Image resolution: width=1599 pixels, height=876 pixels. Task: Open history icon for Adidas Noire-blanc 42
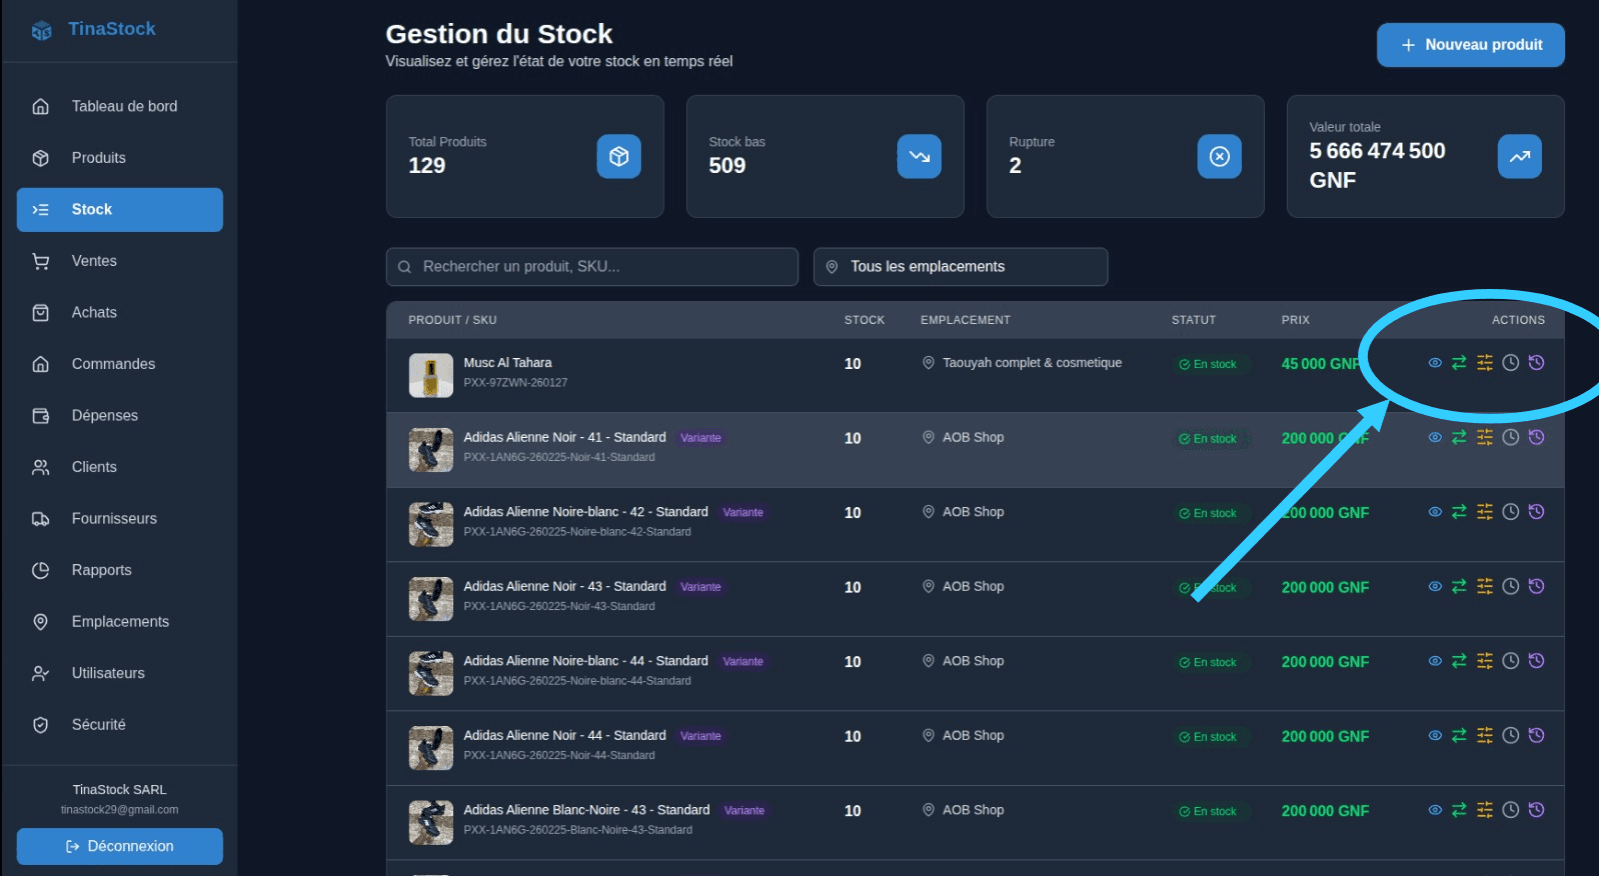(x=1537, y=512)
